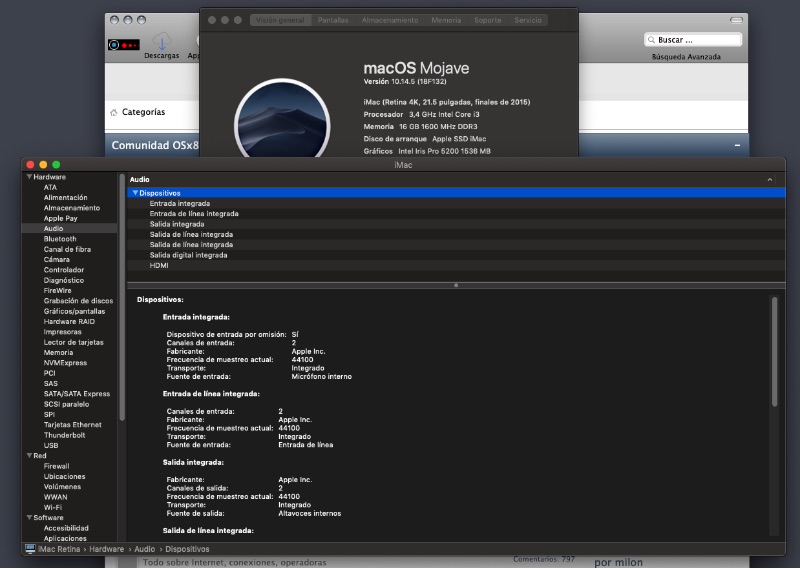The width and height of the screenshot is (800, 569).
Task: Select Controlador in the sidebar
Action: click(x=63, y=270)
